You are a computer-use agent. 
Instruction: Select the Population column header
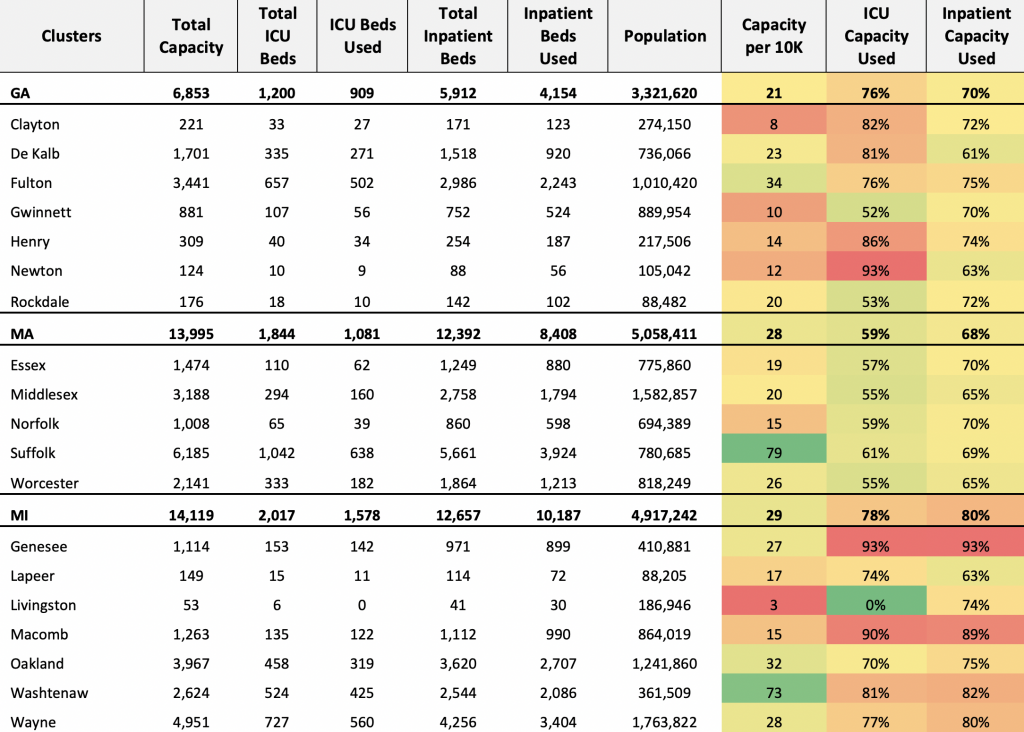point(665,36)
